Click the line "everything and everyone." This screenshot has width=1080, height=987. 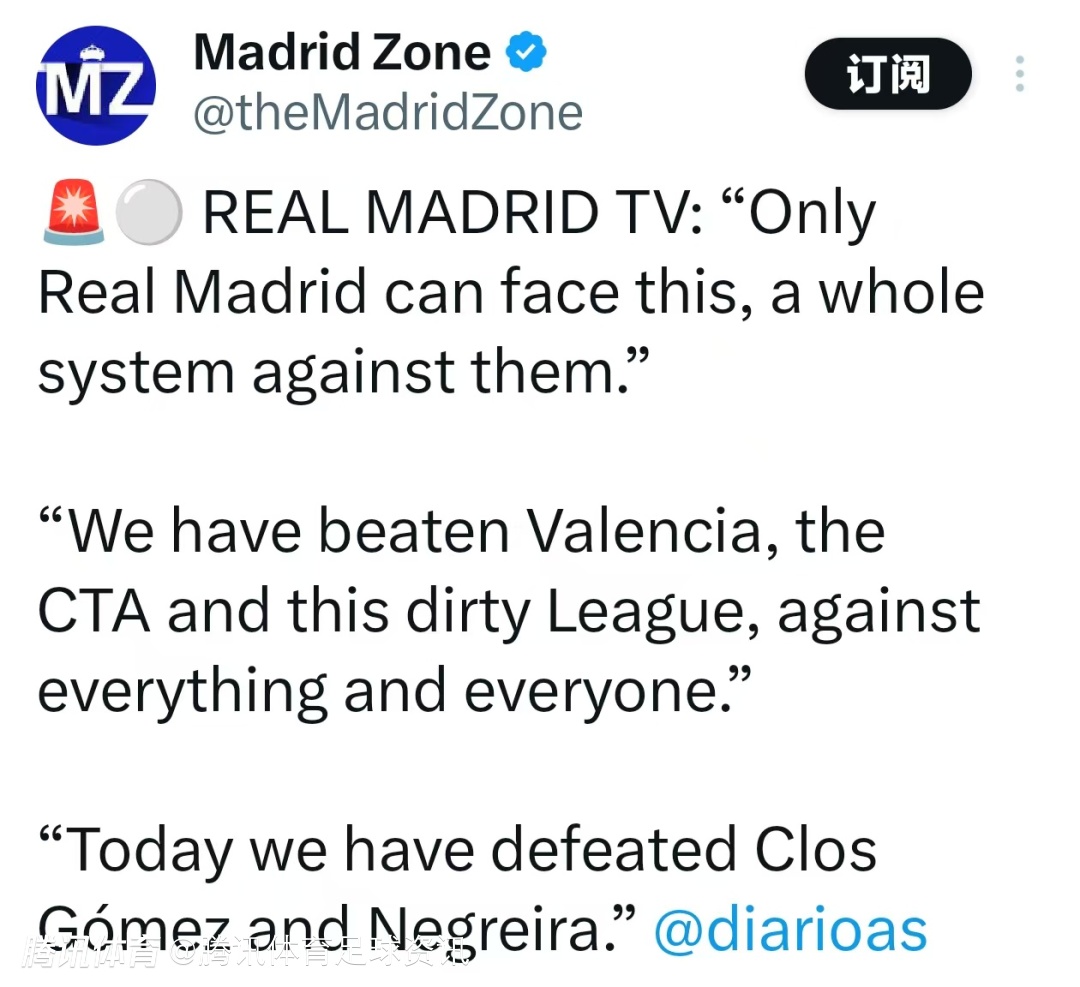coord(394,689)
